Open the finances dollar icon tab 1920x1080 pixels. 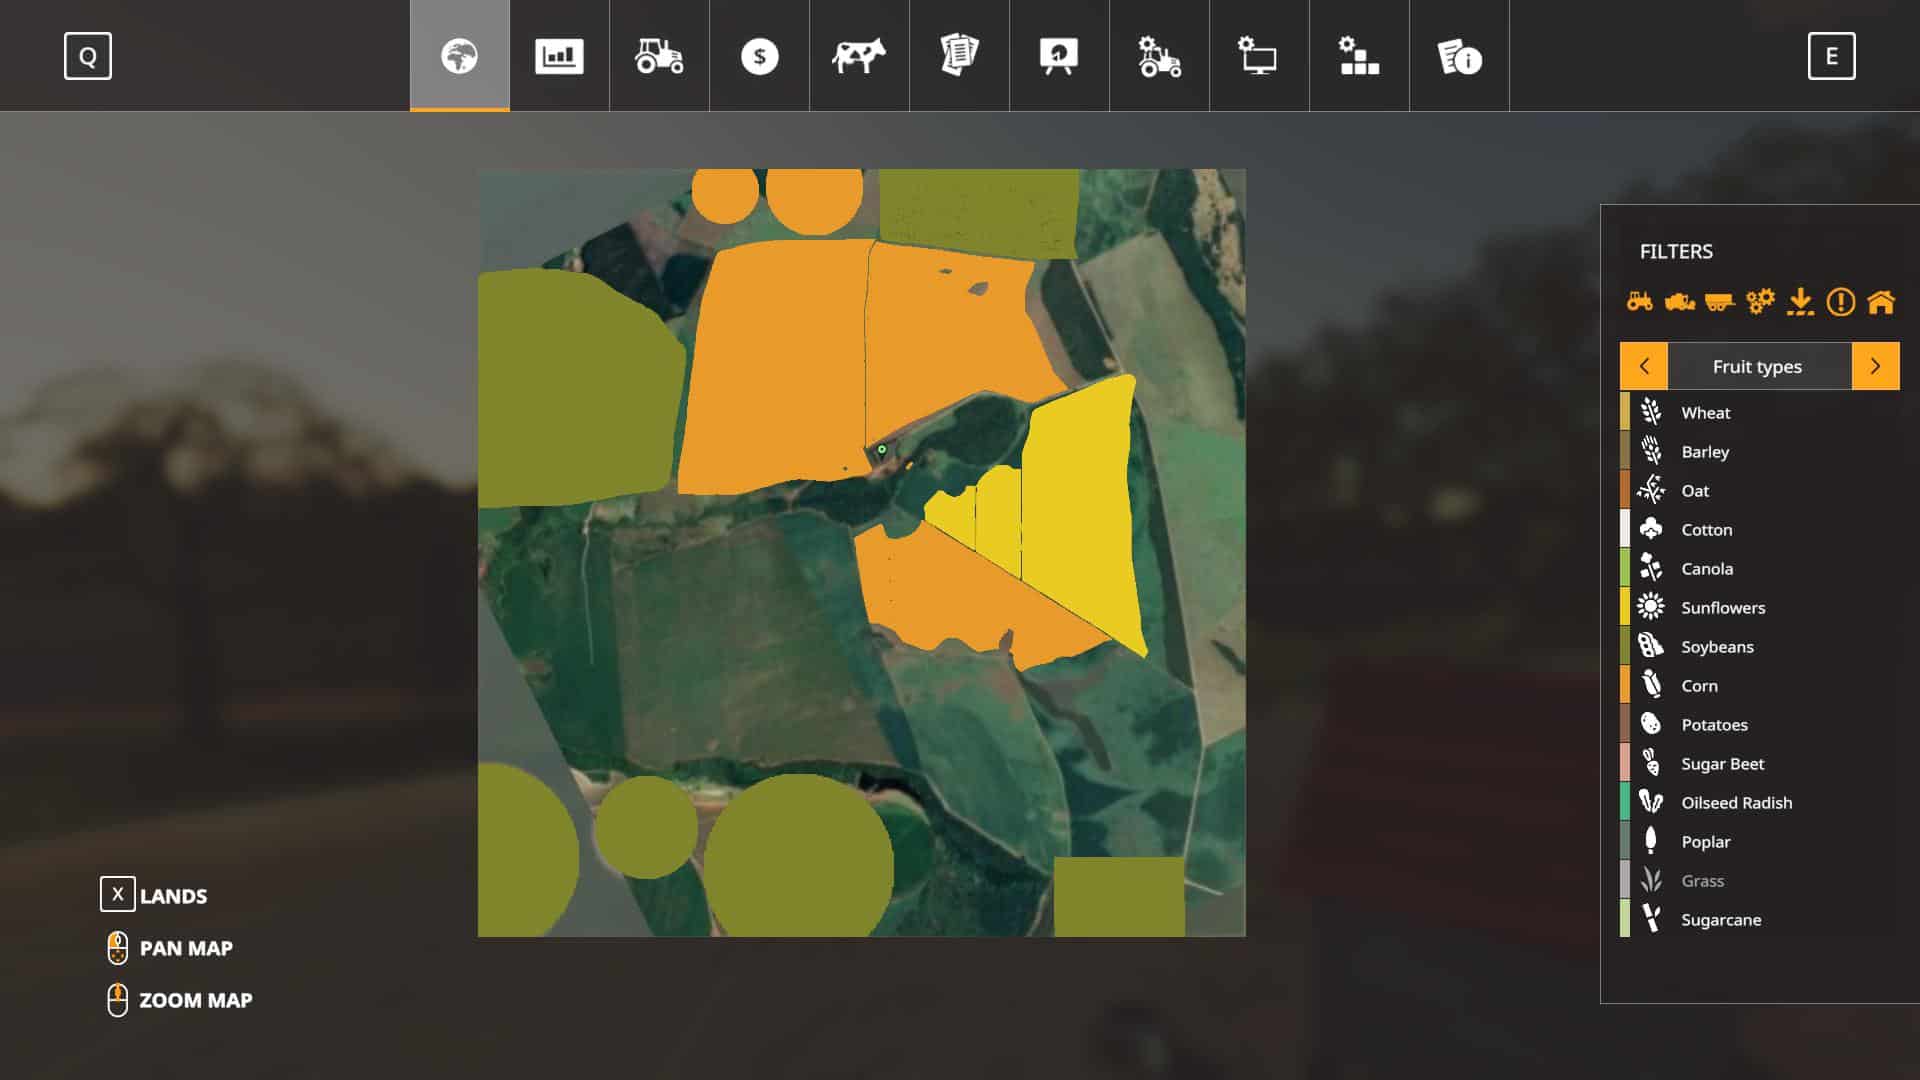click(759, 56)
